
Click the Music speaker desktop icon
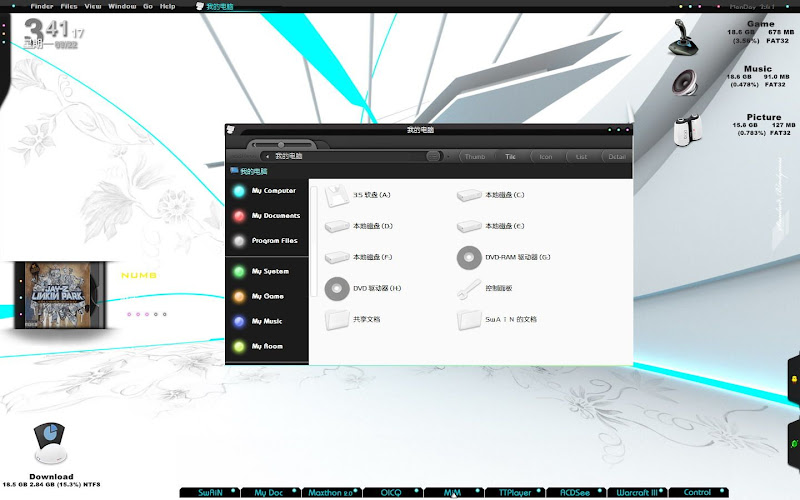click(x=686, y=82)
